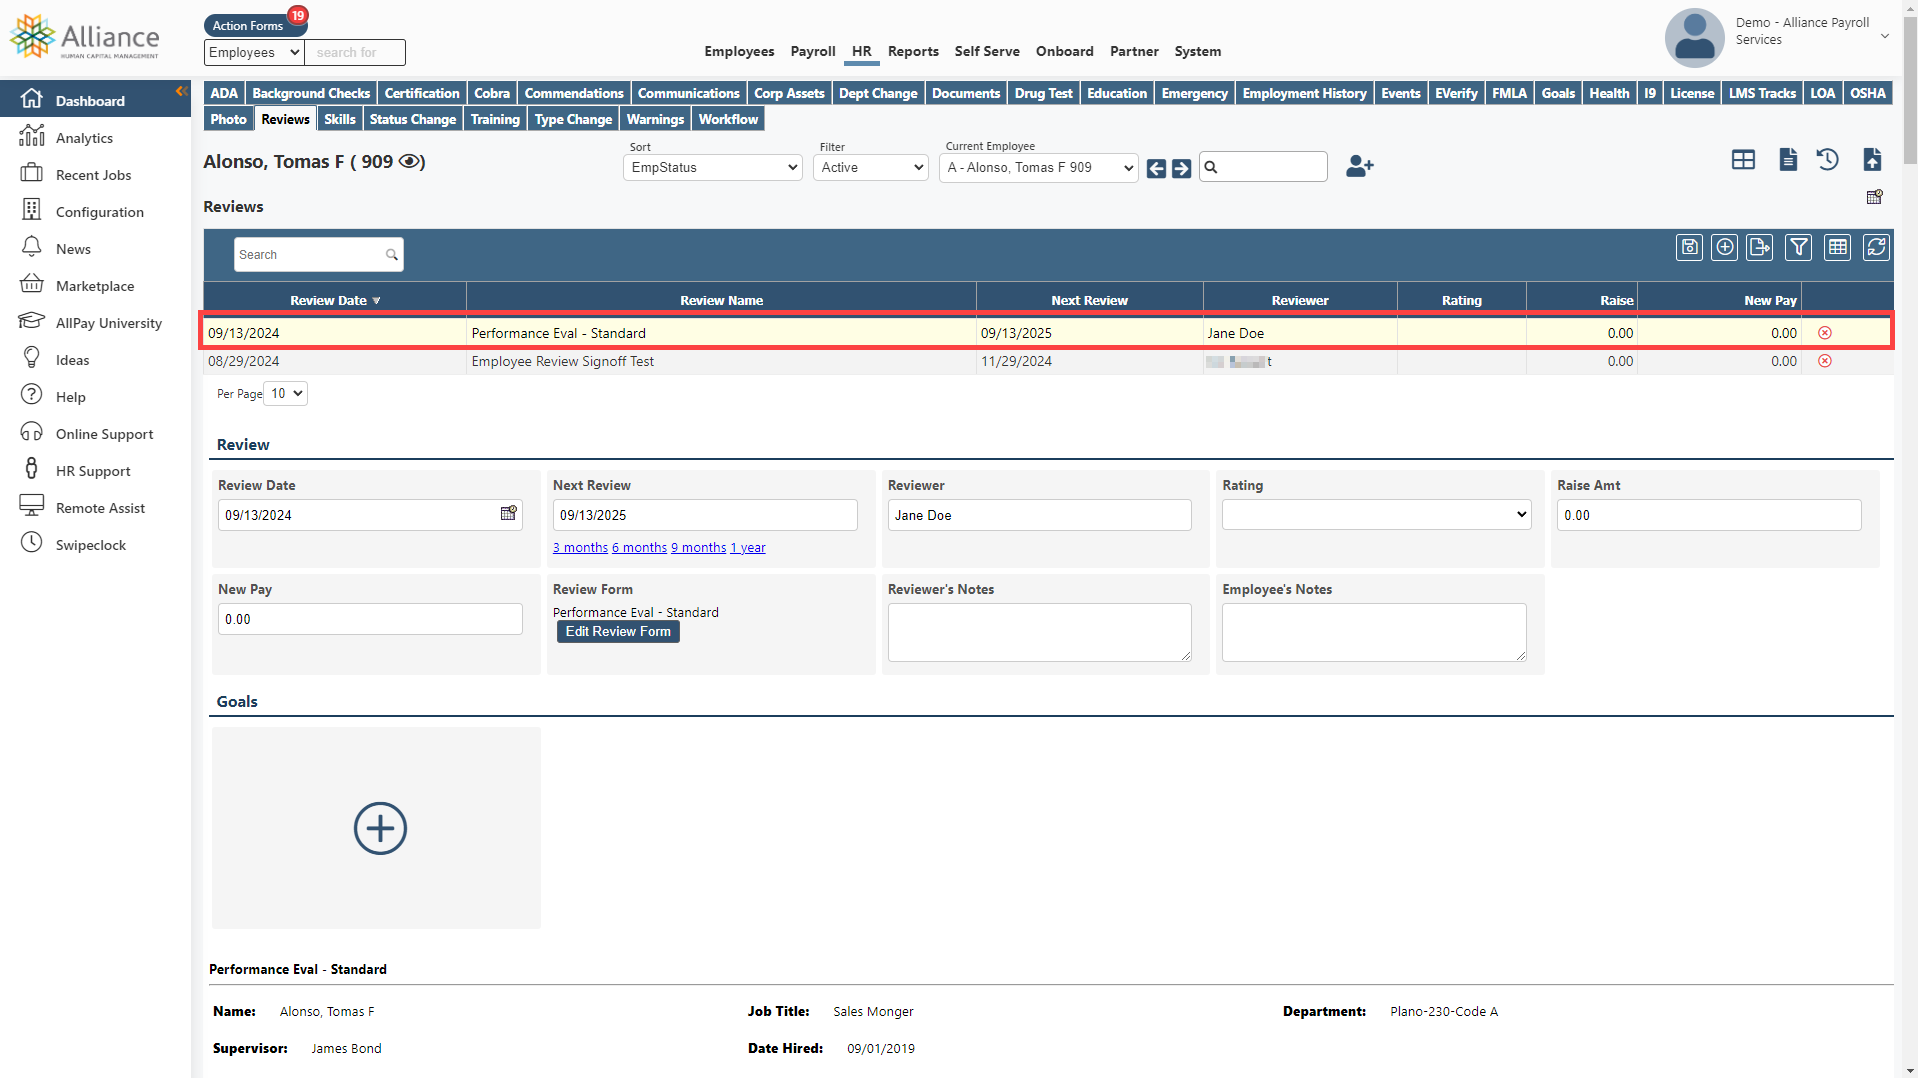Image resolution: width=1918 pixels, height=1078 pixels.
Task: Click the Action Forms button
Action: click(248, 26)
